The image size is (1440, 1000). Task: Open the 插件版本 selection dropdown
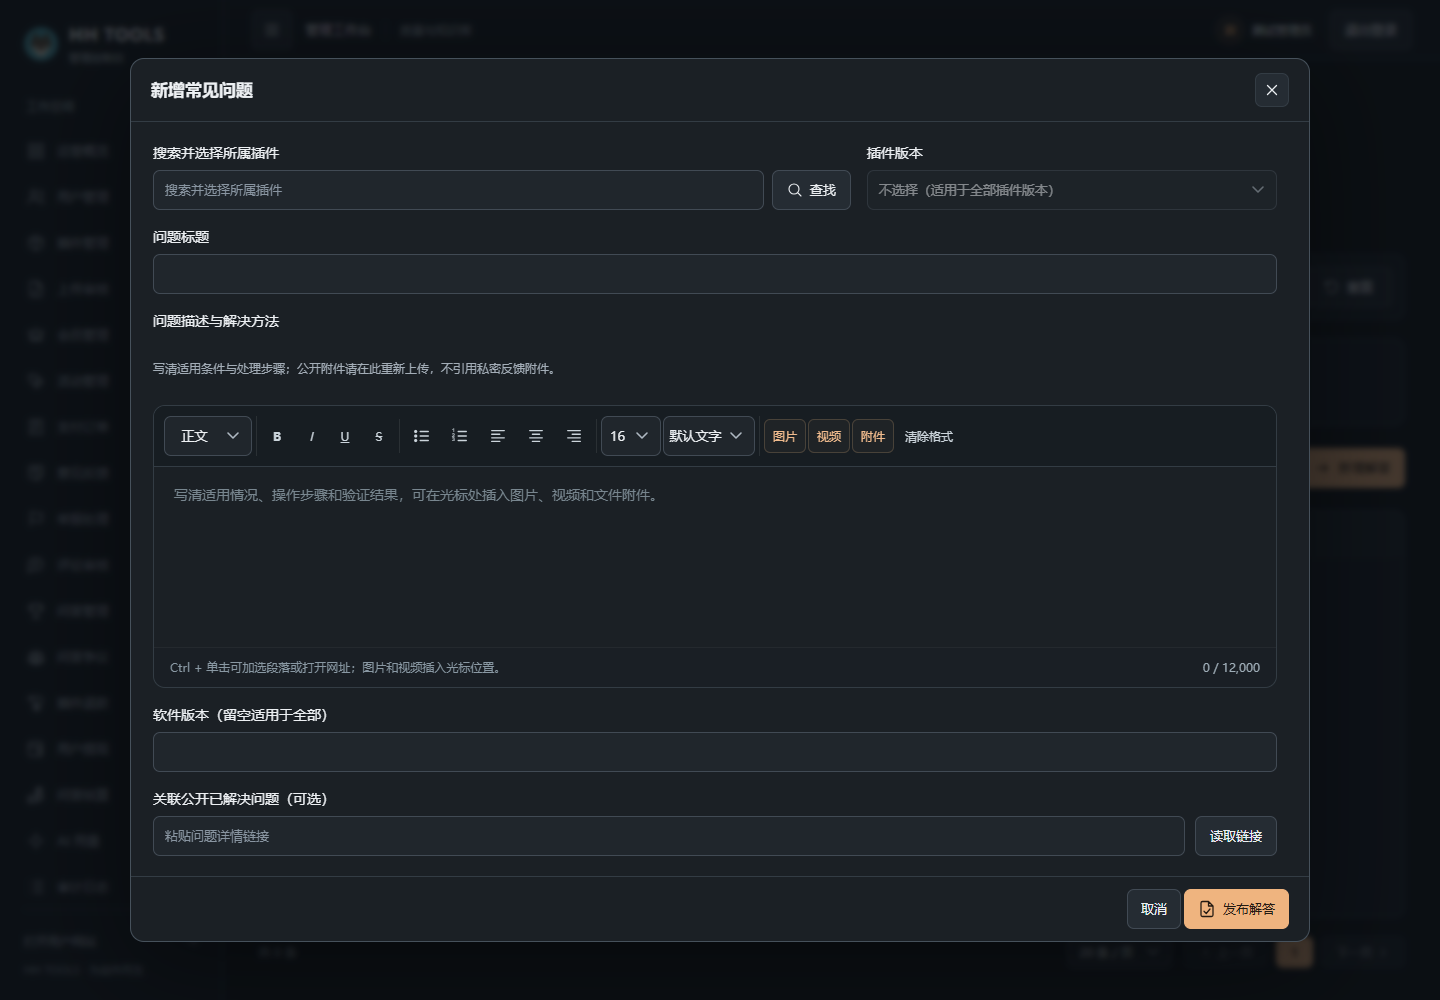click(x=1072, y=190)
